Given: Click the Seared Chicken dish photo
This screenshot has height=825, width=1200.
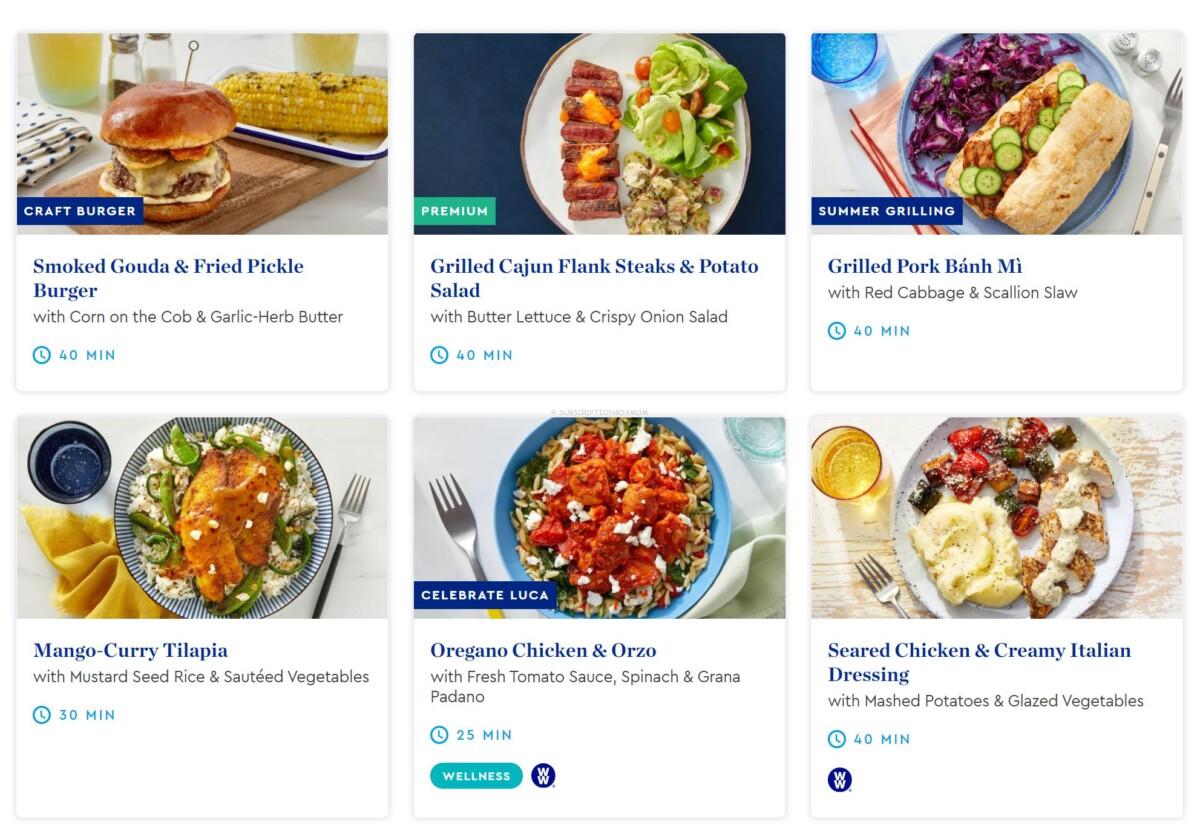Looking at the screenshot, I should [1000, 517].
